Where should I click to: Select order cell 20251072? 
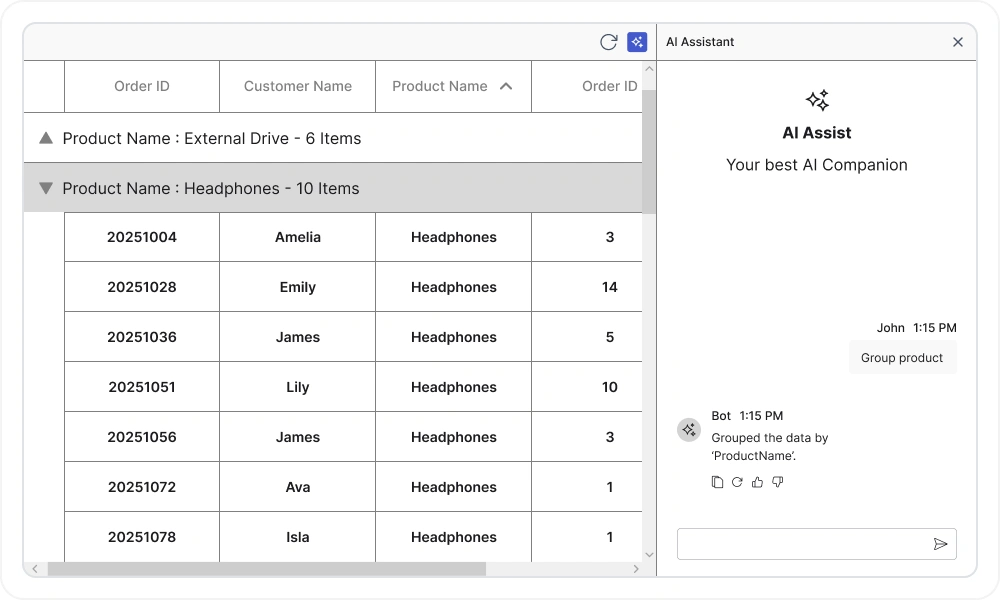point(142,487)
